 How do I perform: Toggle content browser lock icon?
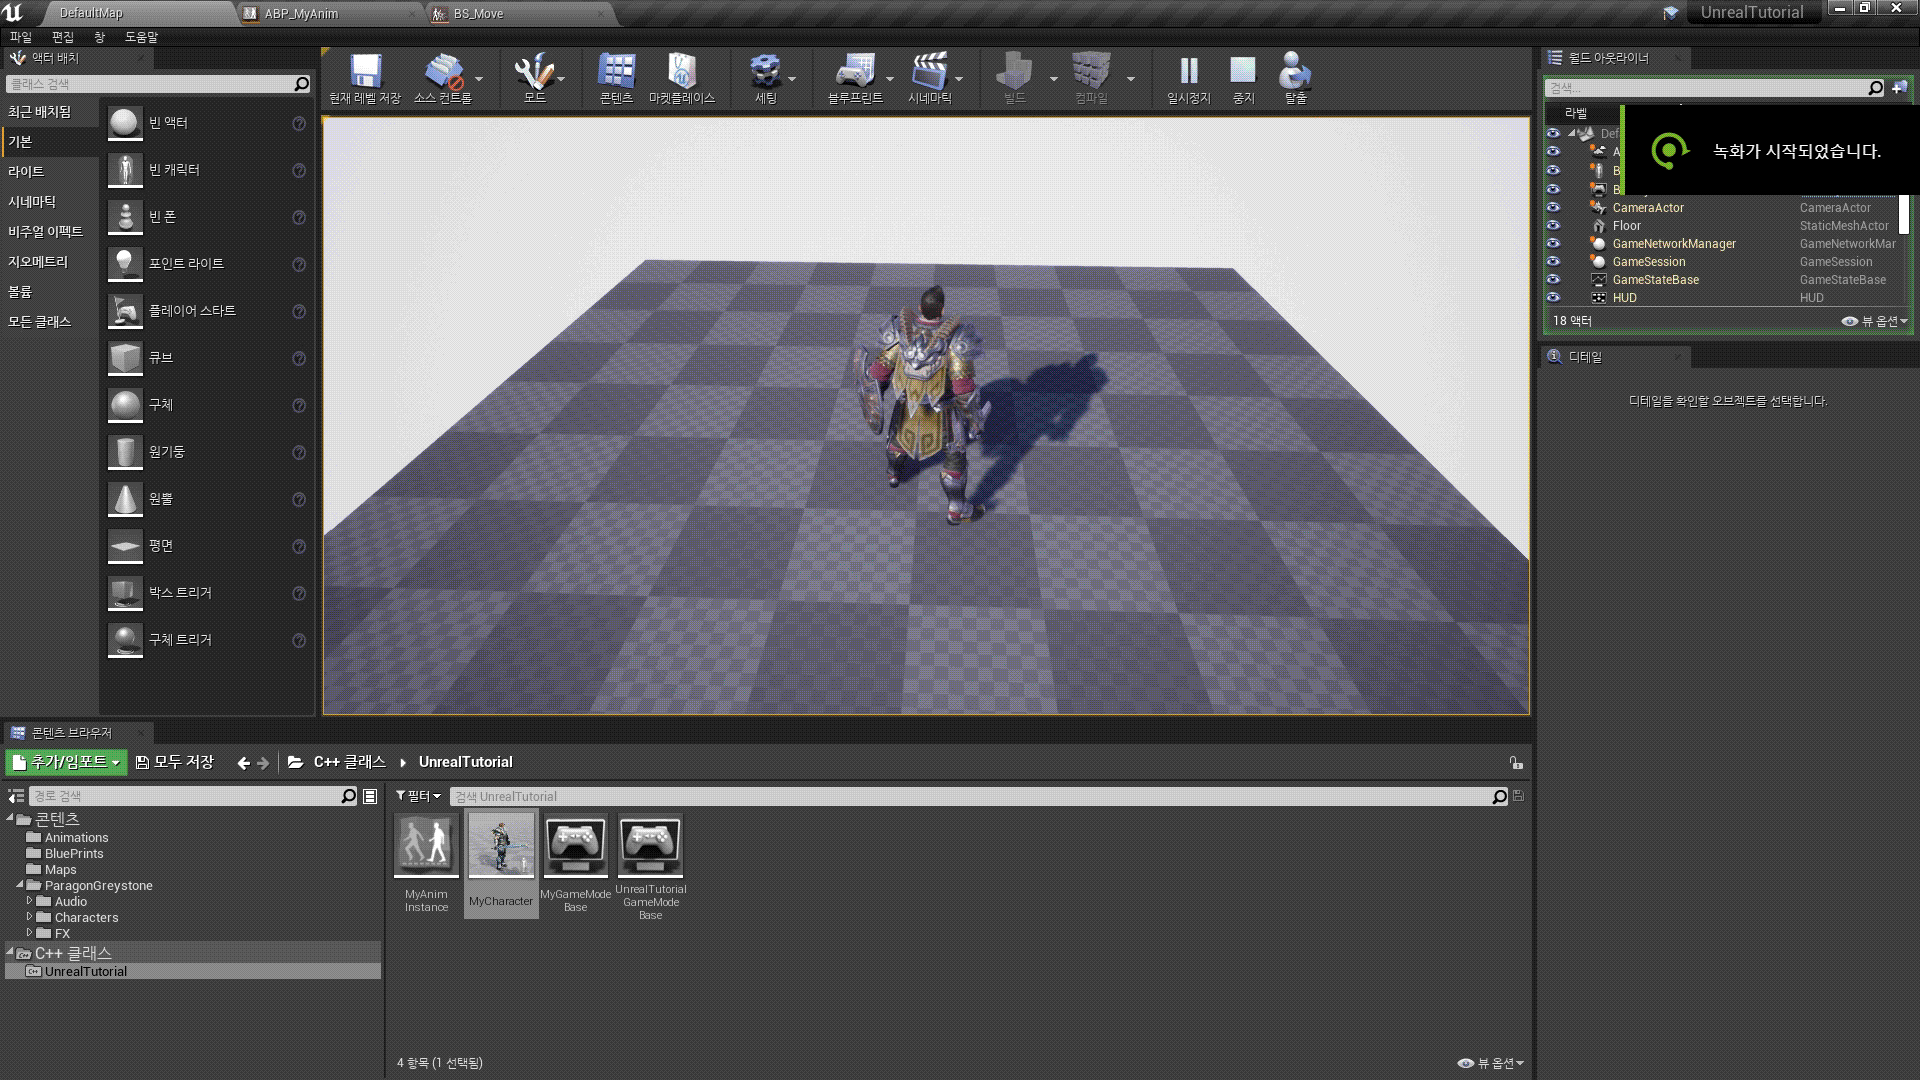pos(1516,762)
